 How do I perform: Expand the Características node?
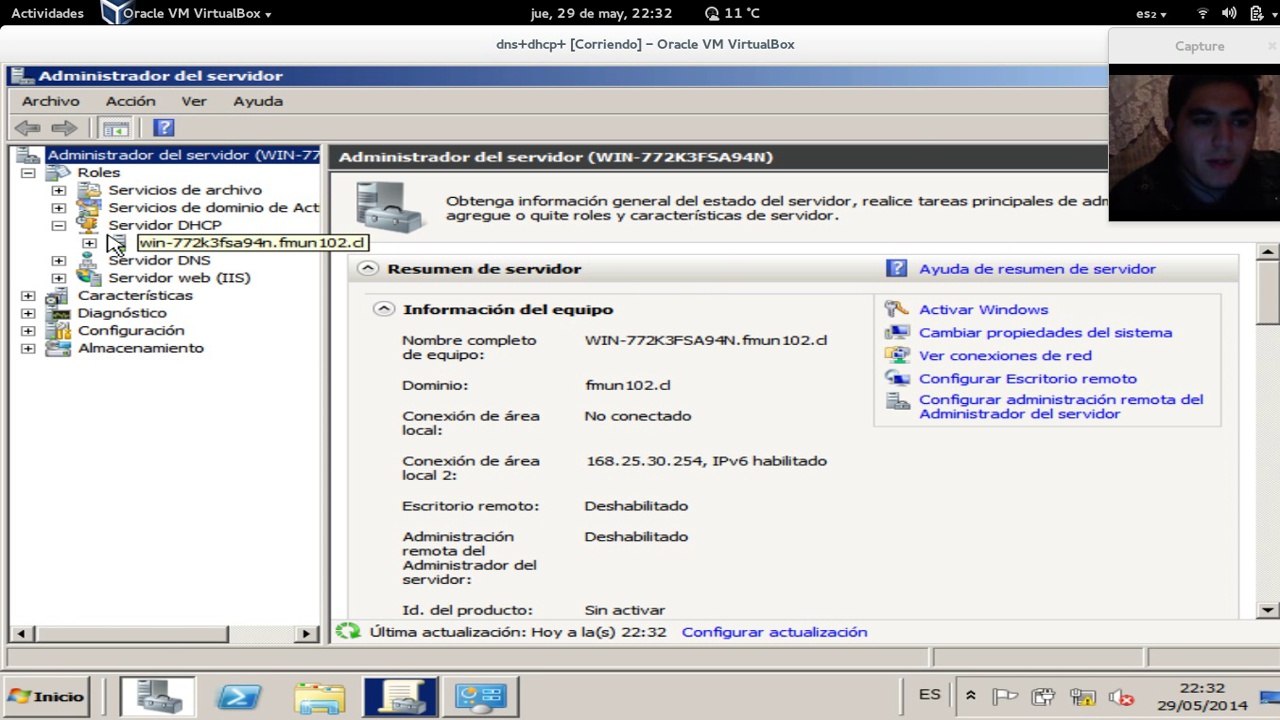pyautogui.click(x=28, y=295)
